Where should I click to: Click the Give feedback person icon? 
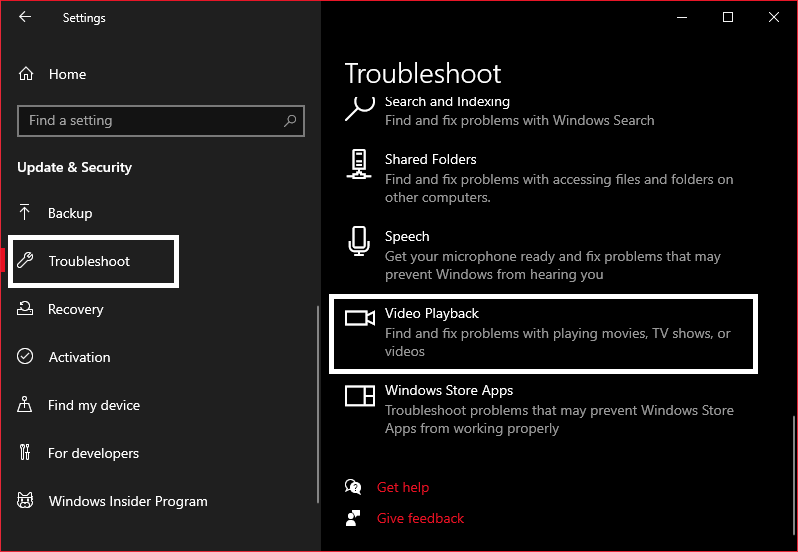[x=353, y=518]
